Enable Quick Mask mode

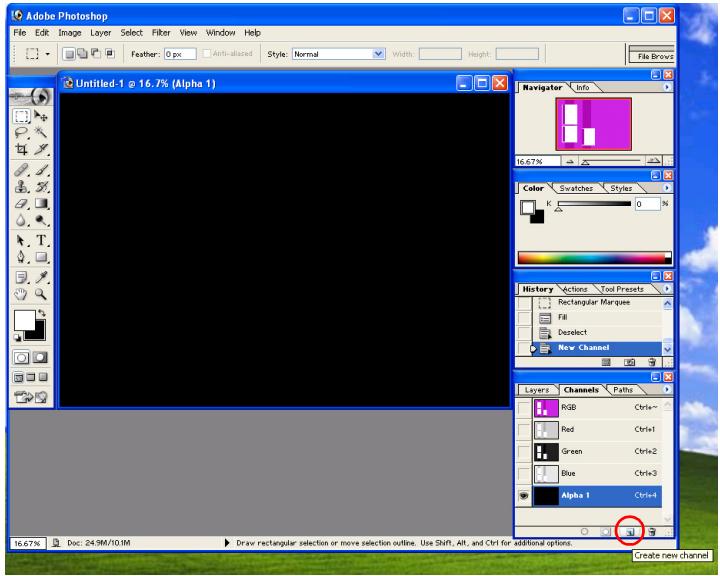[x=40, y=357]
